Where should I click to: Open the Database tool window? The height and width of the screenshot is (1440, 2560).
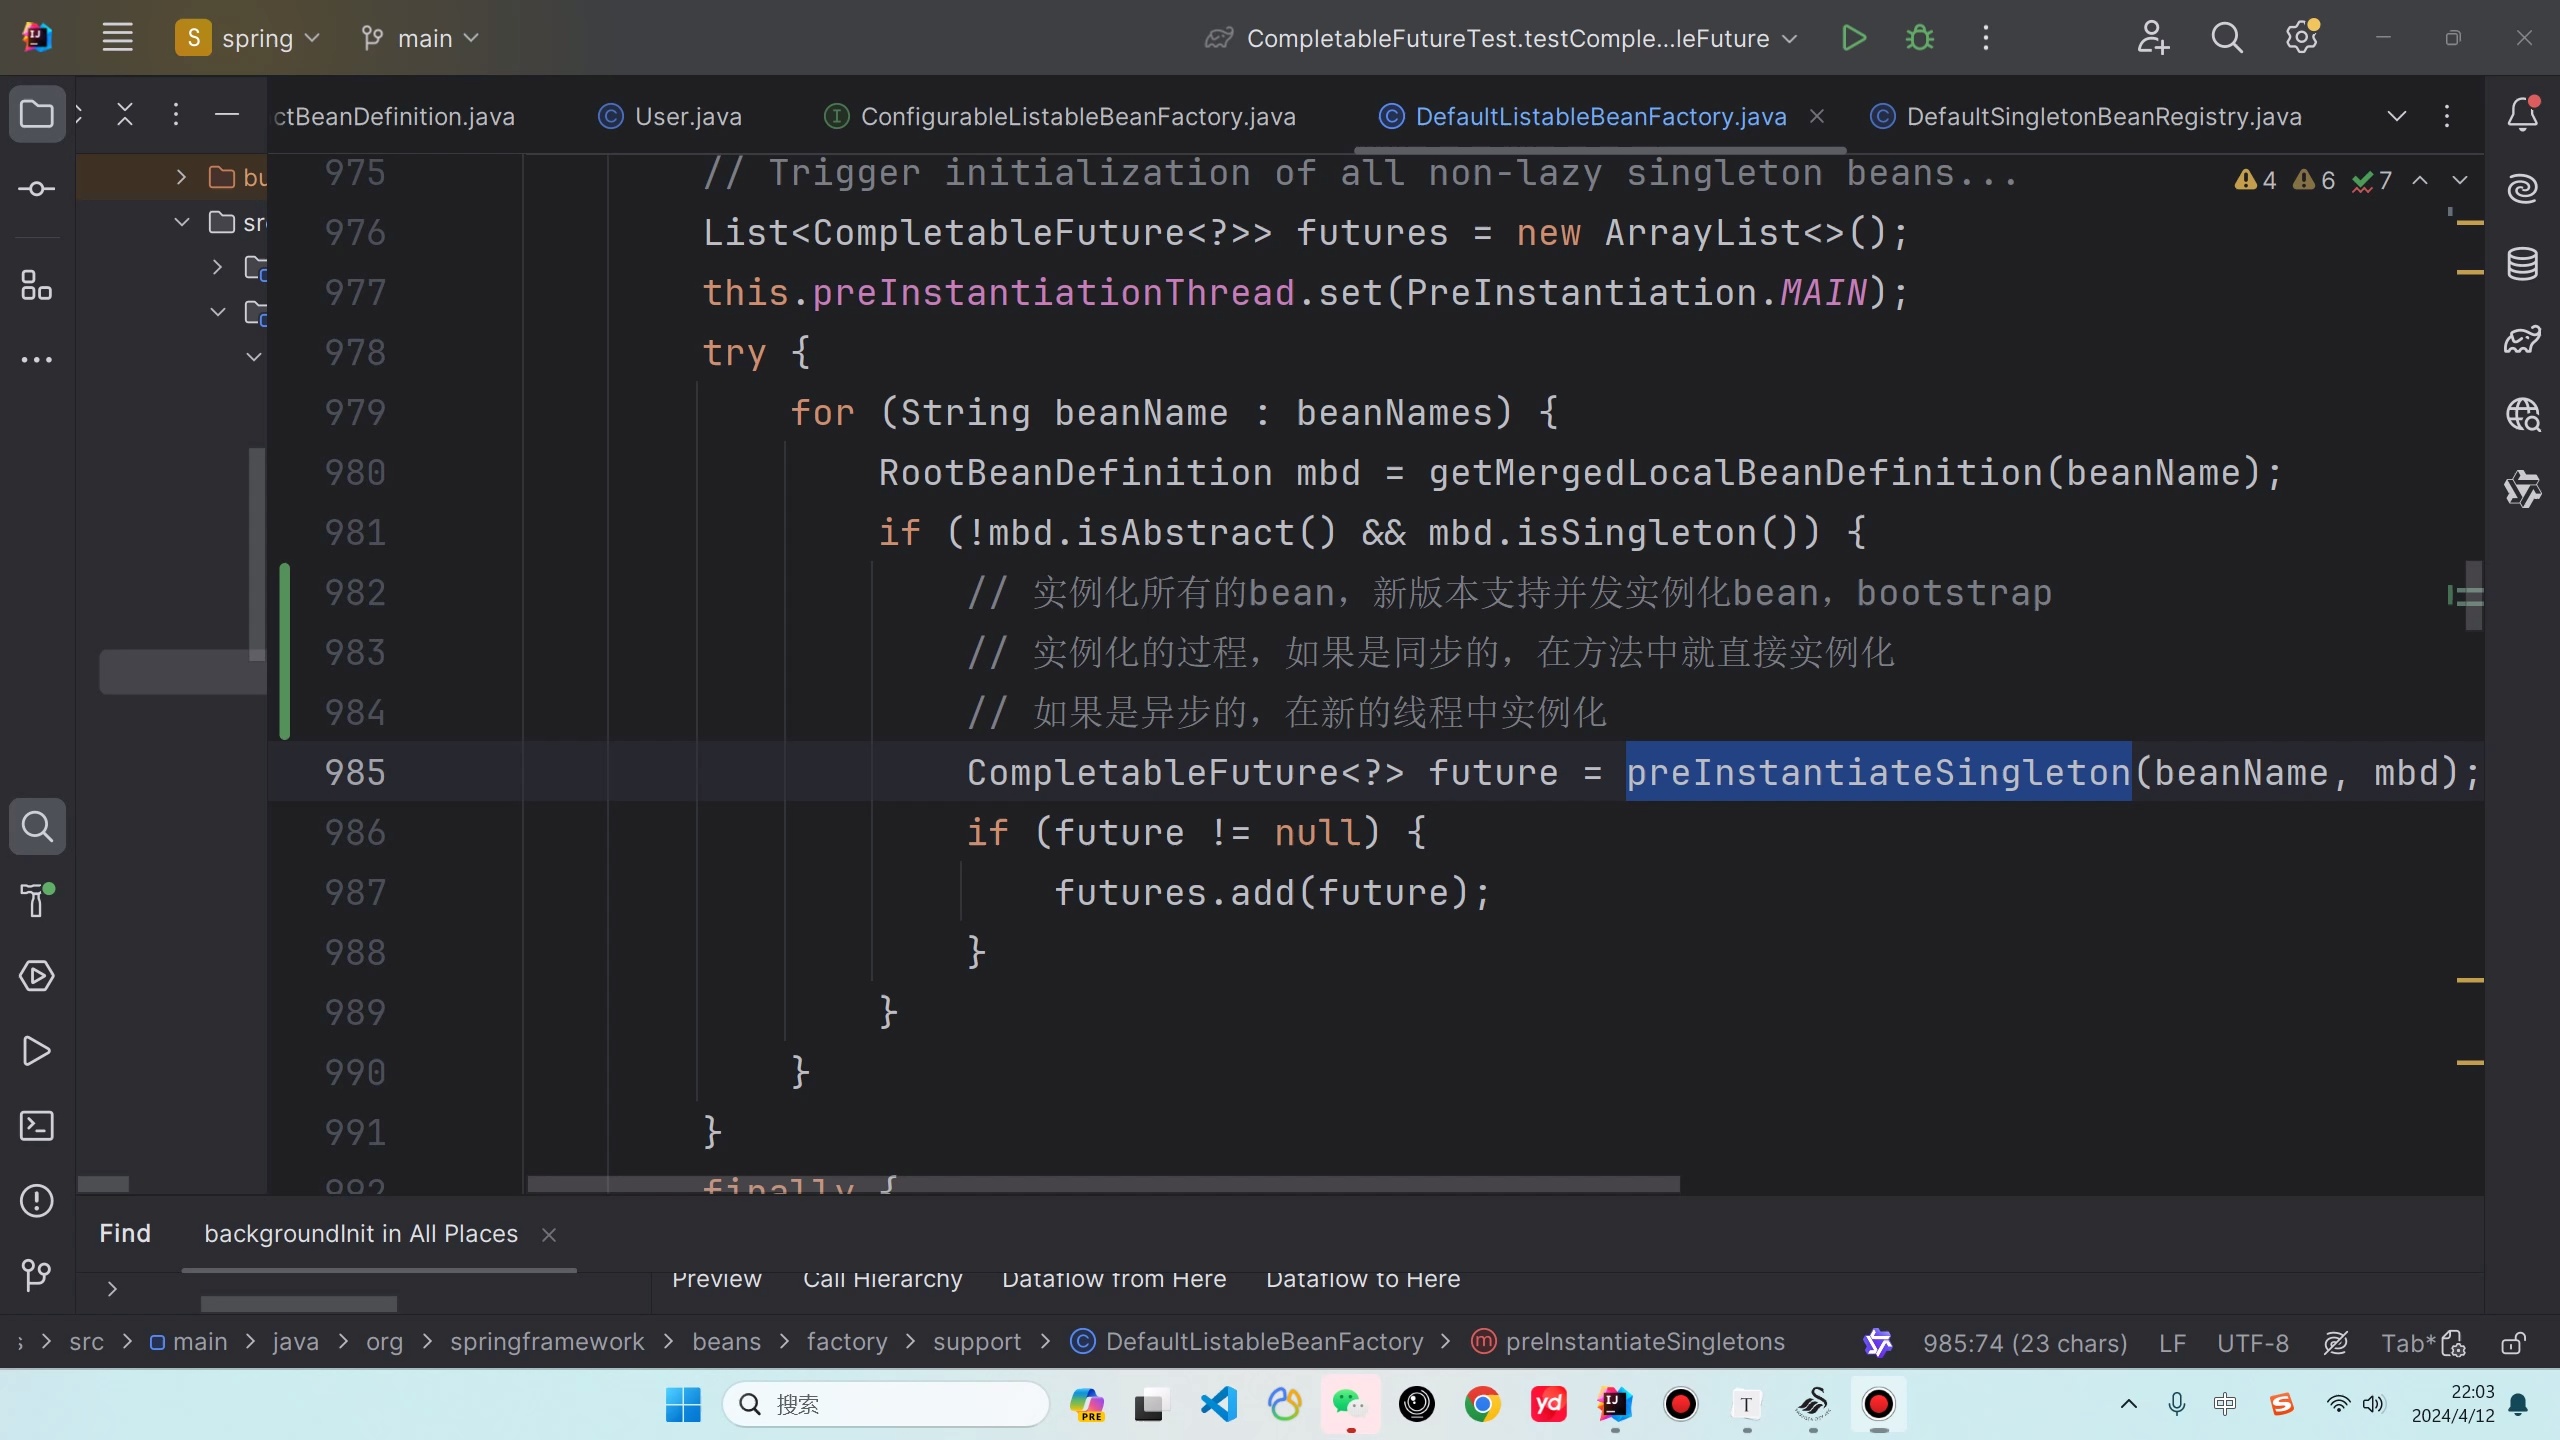[x=2522, y=264]
